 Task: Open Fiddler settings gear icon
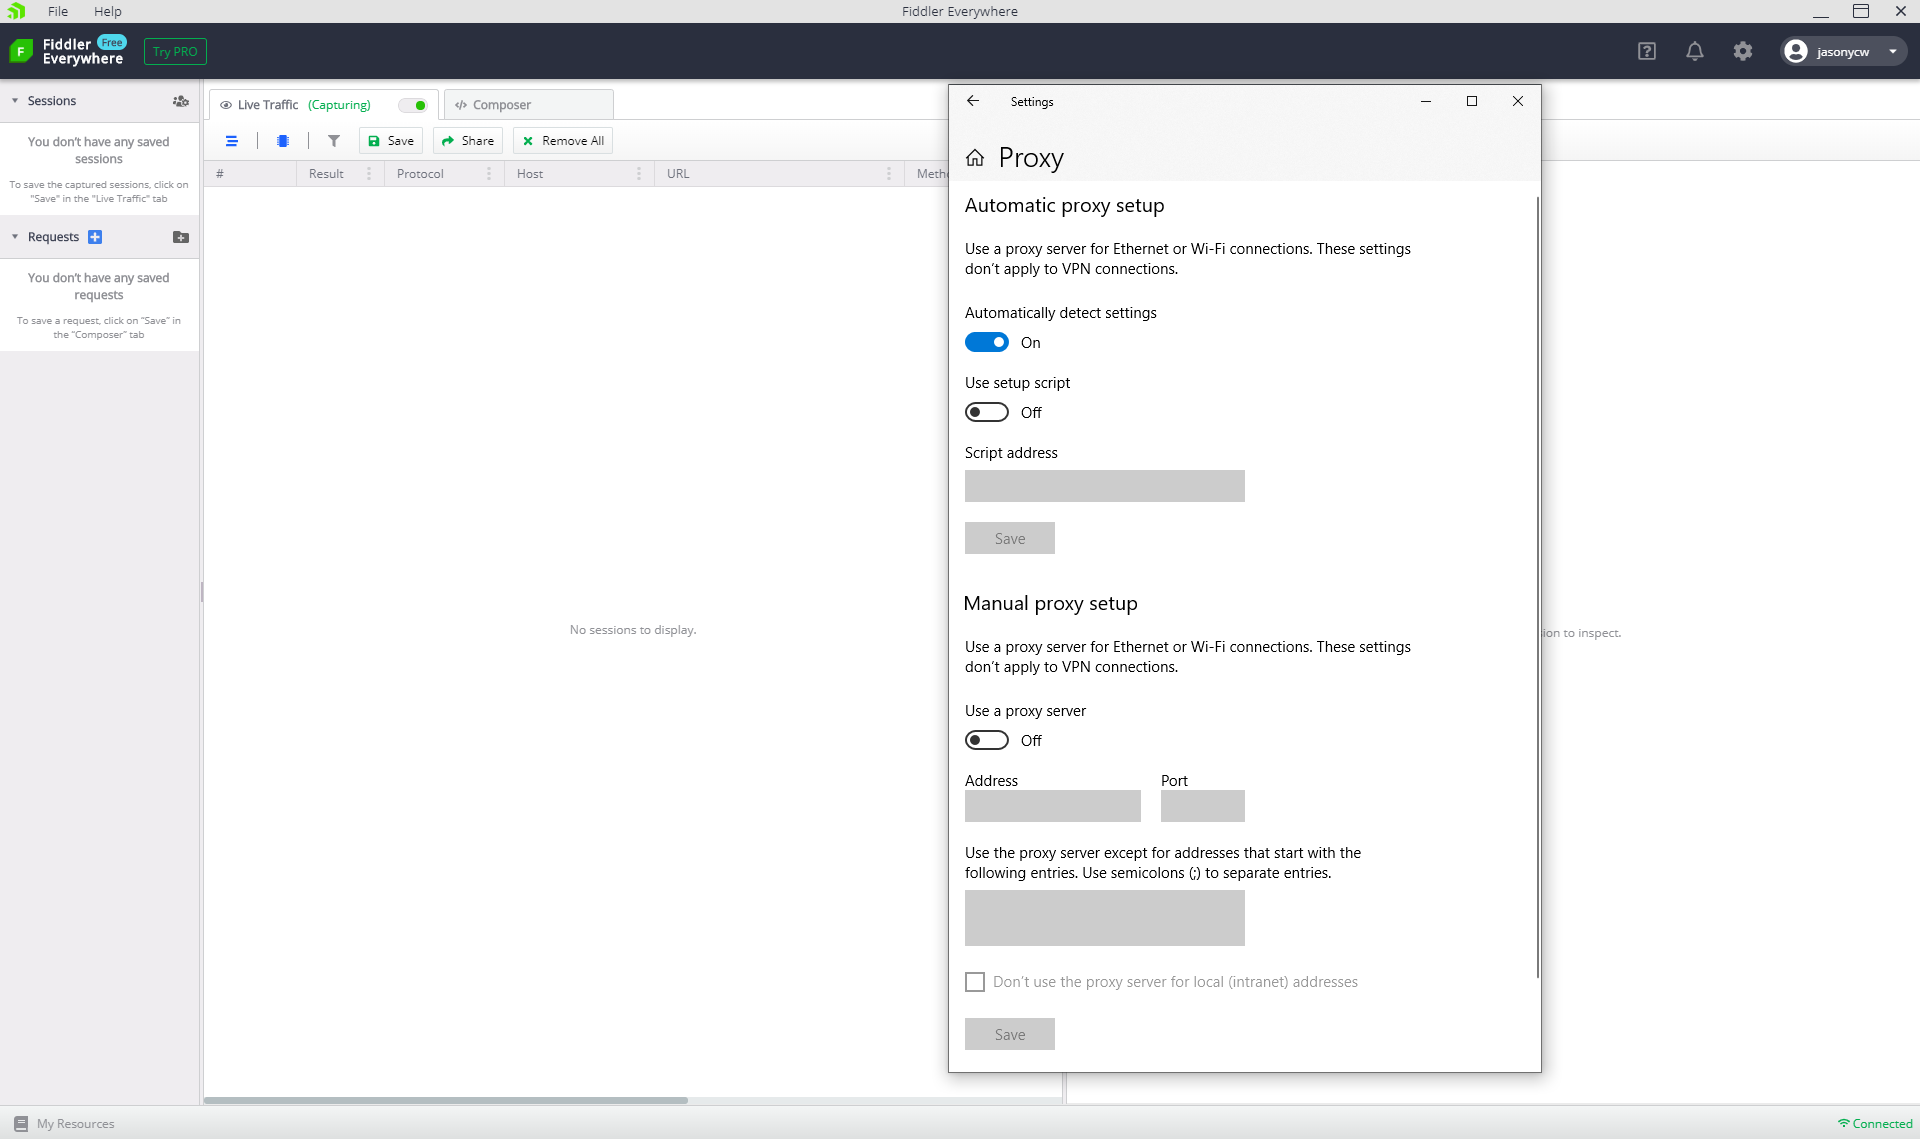pyautogui.click(x=1743, y=51)
